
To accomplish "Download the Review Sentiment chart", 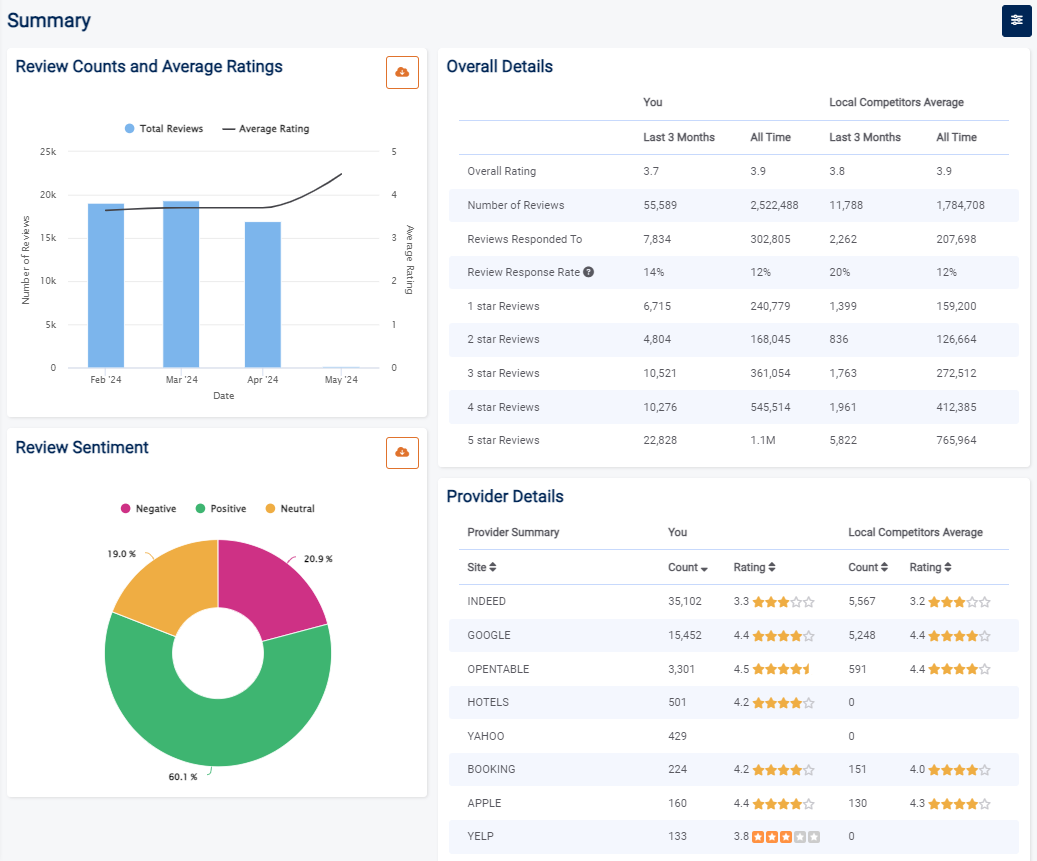I will pyautogui.click(x=402, y=453).
